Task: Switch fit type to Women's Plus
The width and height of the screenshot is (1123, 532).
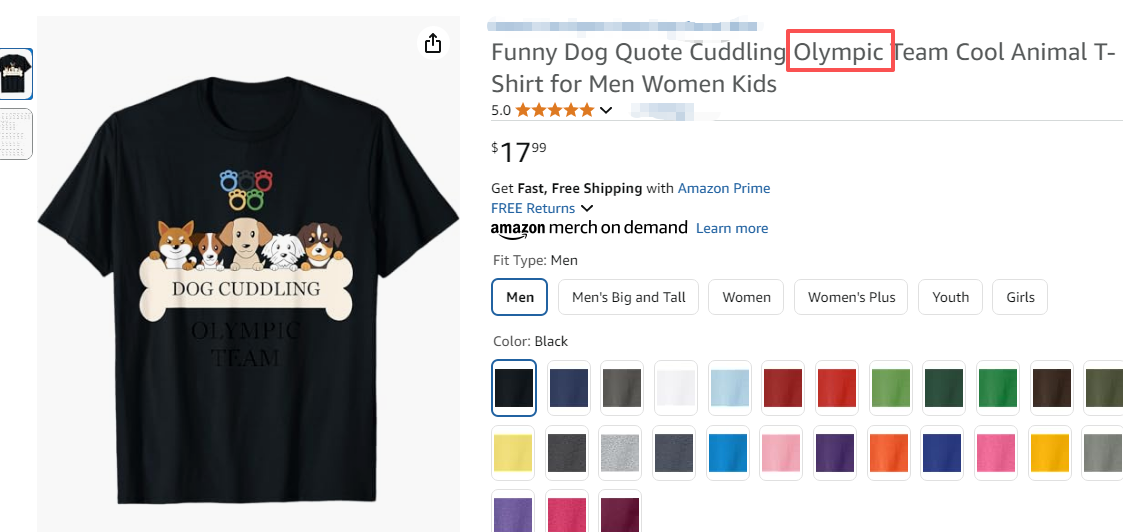Action: tap(852, 297)
